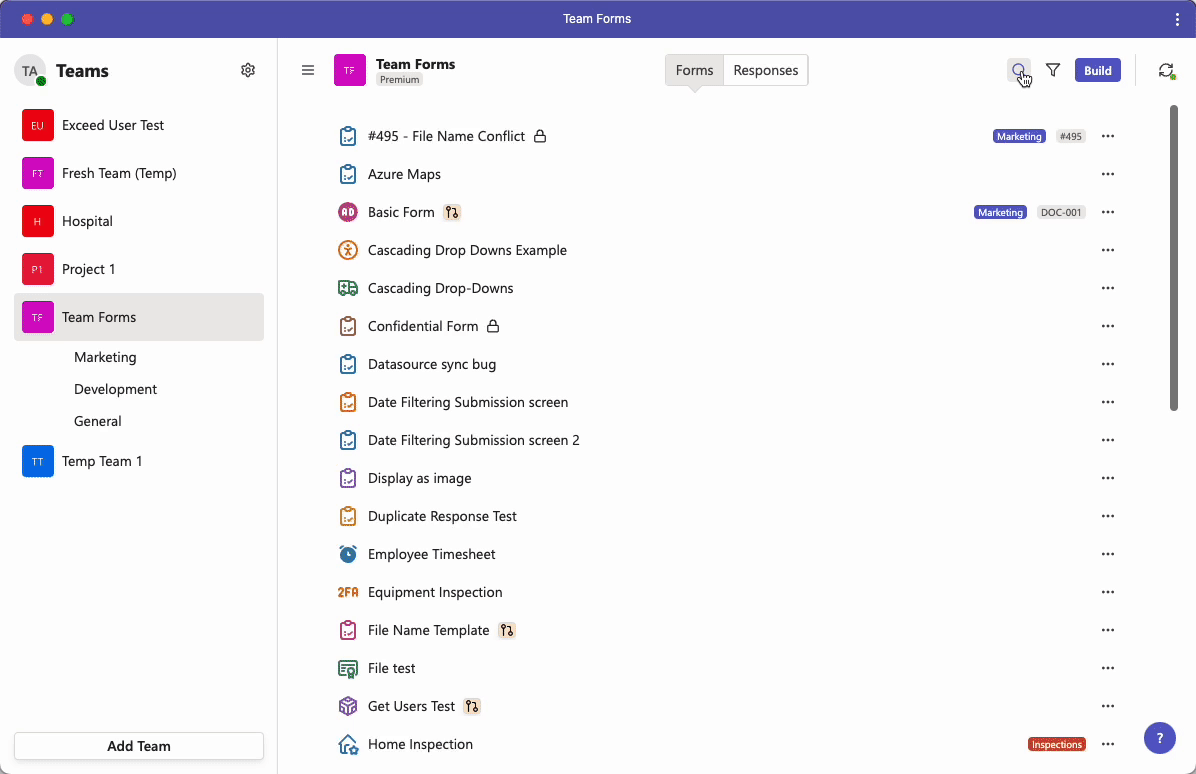This screenshot has height=774, width=1196.
Task: Open the help question mark button
Action: point(1159,737)
